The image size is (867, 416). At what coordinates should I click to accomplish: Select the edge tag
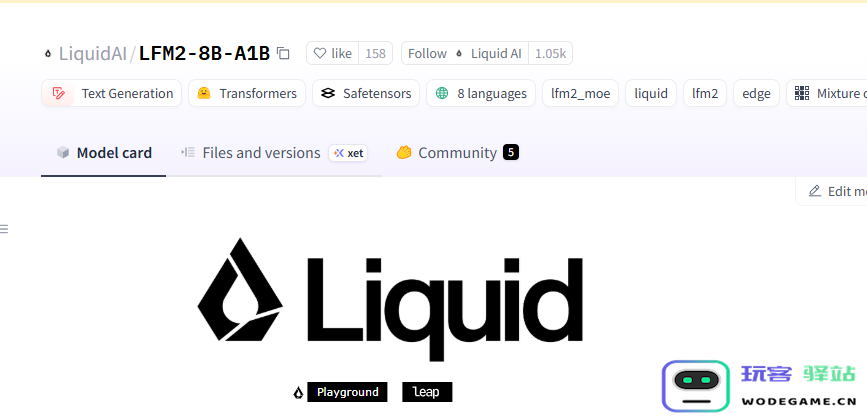[756, 93]
